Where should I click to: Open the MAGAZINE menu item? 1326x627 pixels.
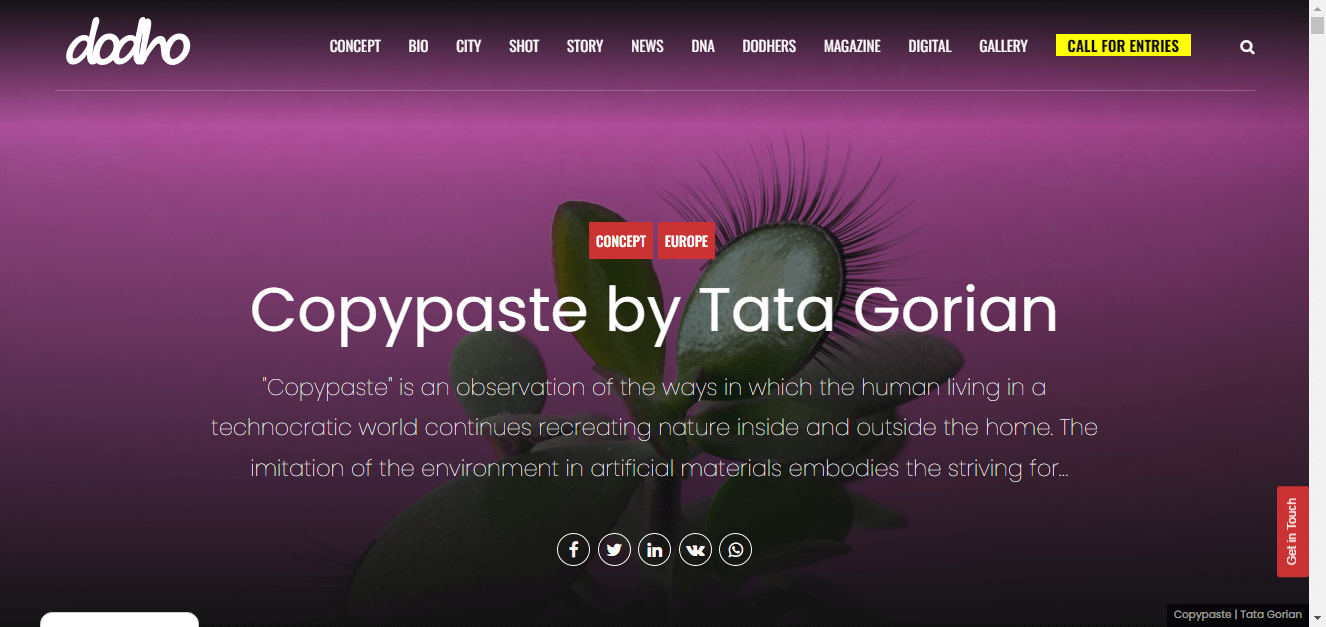852,46
